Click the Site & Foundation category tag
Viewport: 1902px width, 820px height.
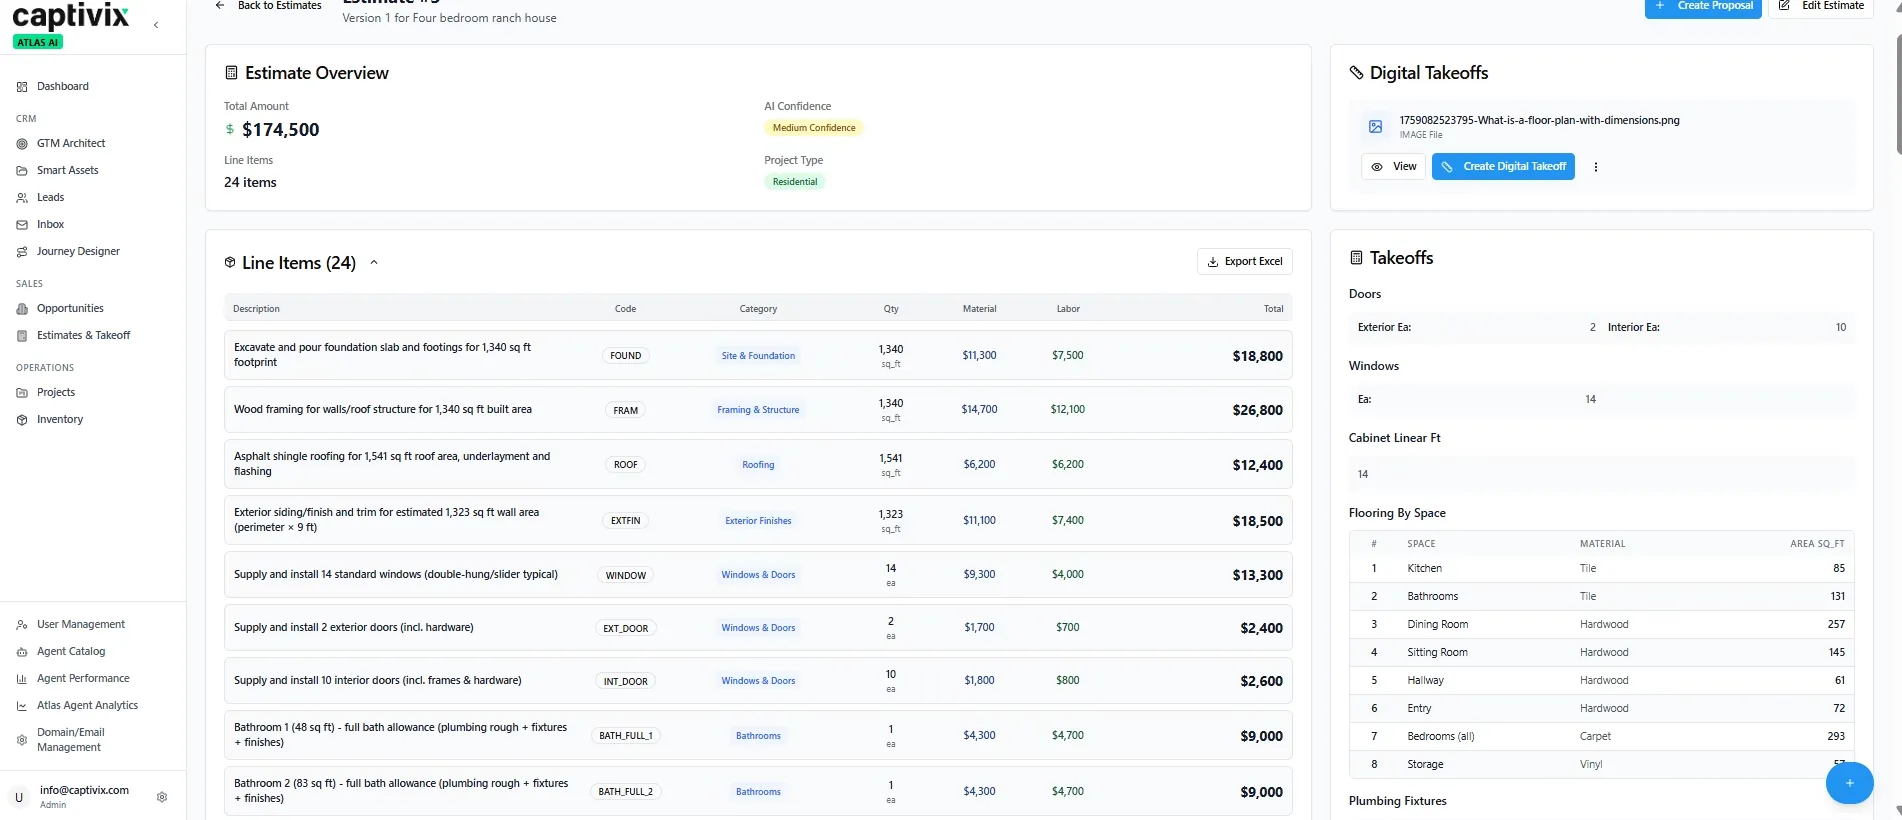pyautogui.click(x=758, y=356)
